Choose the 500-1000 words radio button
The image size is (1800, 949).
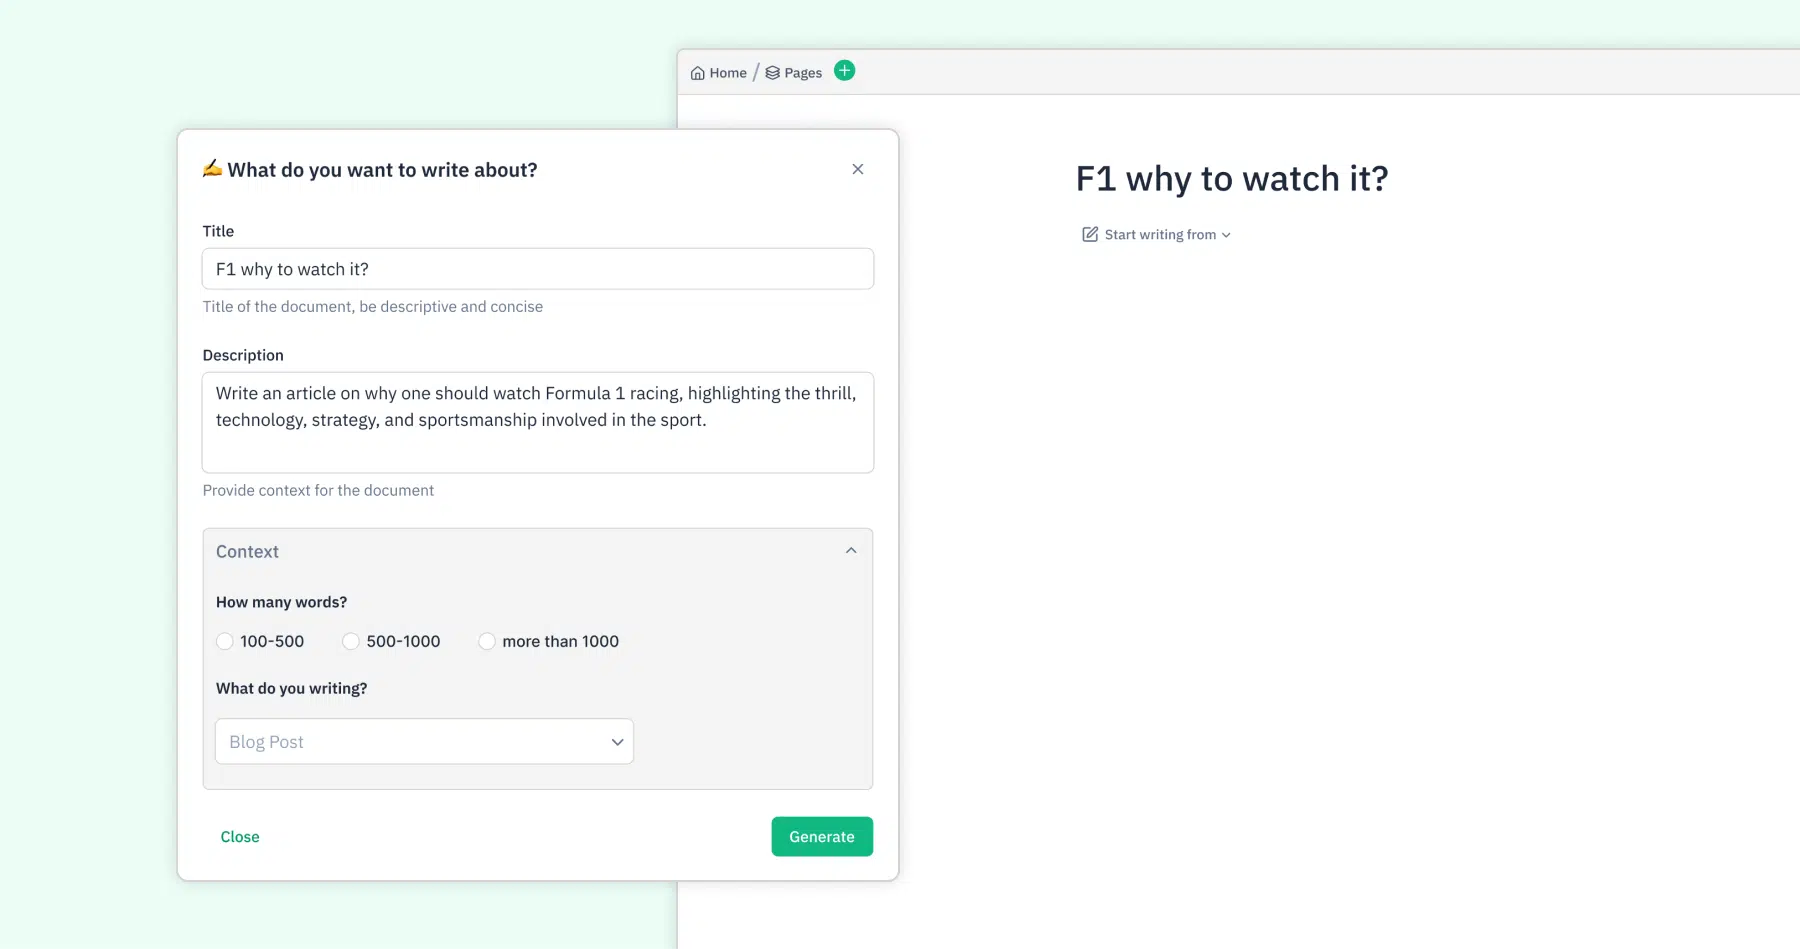pos(351,641)
